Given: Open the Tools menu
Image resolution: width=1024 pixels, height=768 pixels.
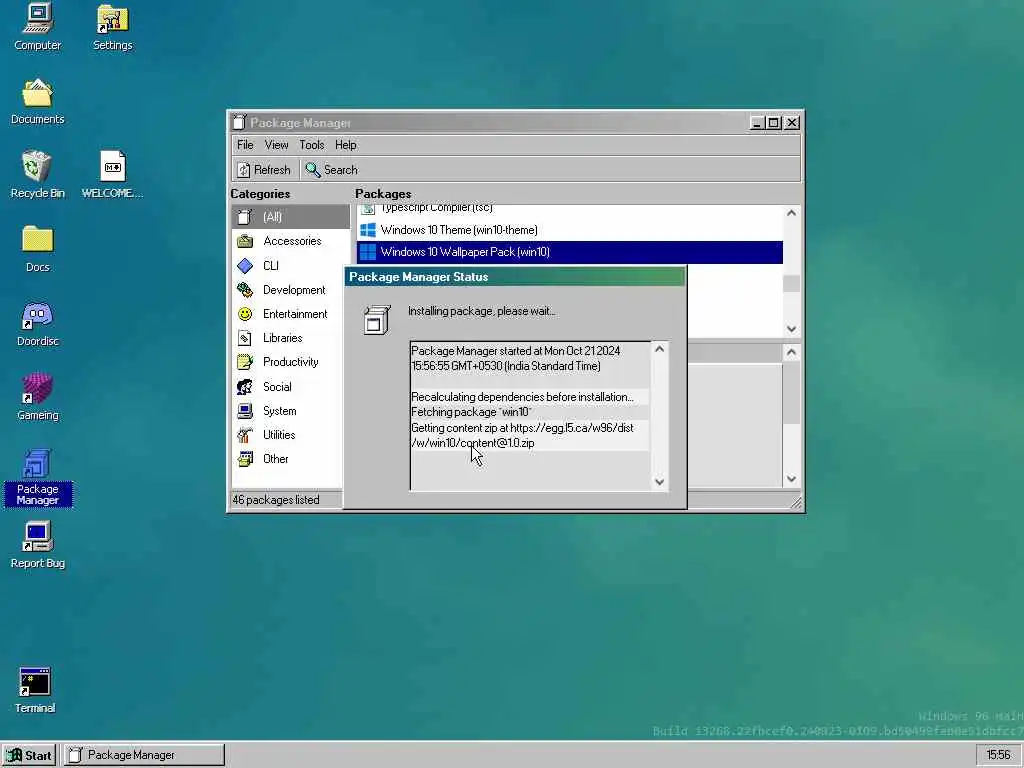Looking at the screenshot, I should point(312,145).
